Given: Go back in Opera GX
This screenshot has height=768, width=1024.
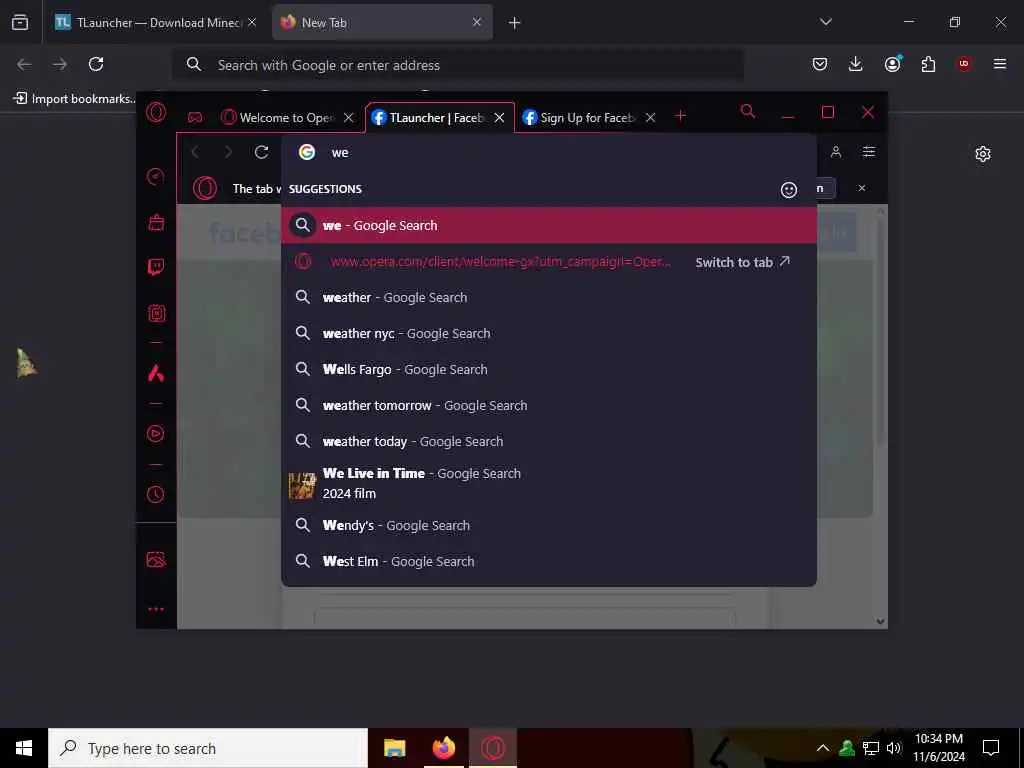Looking at the screenshot, I should 195,152.
